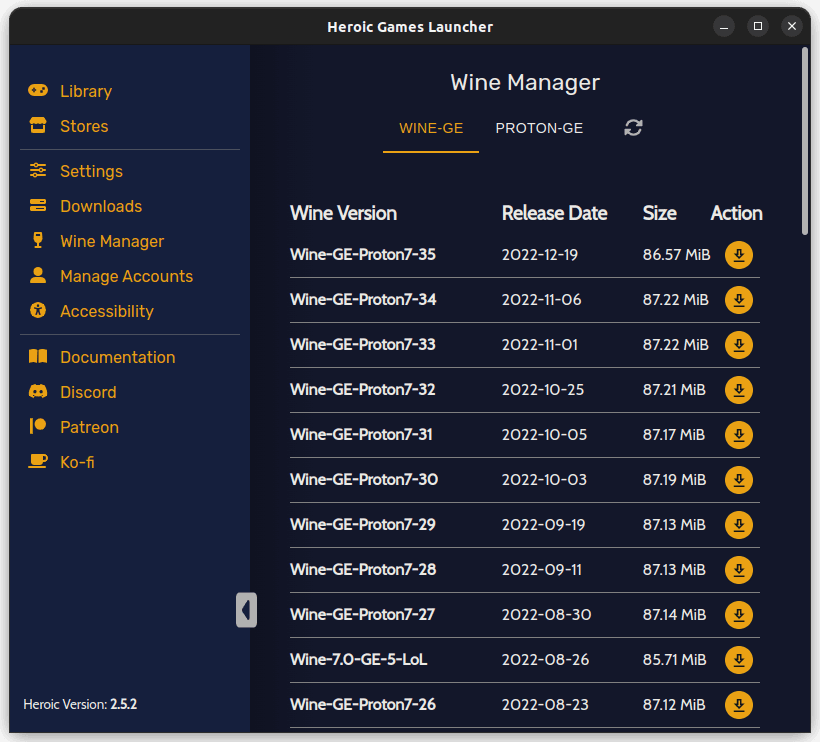Select the WINE-GE tab
The width and height of the screenshot is (820, 742).
(431, 128)
